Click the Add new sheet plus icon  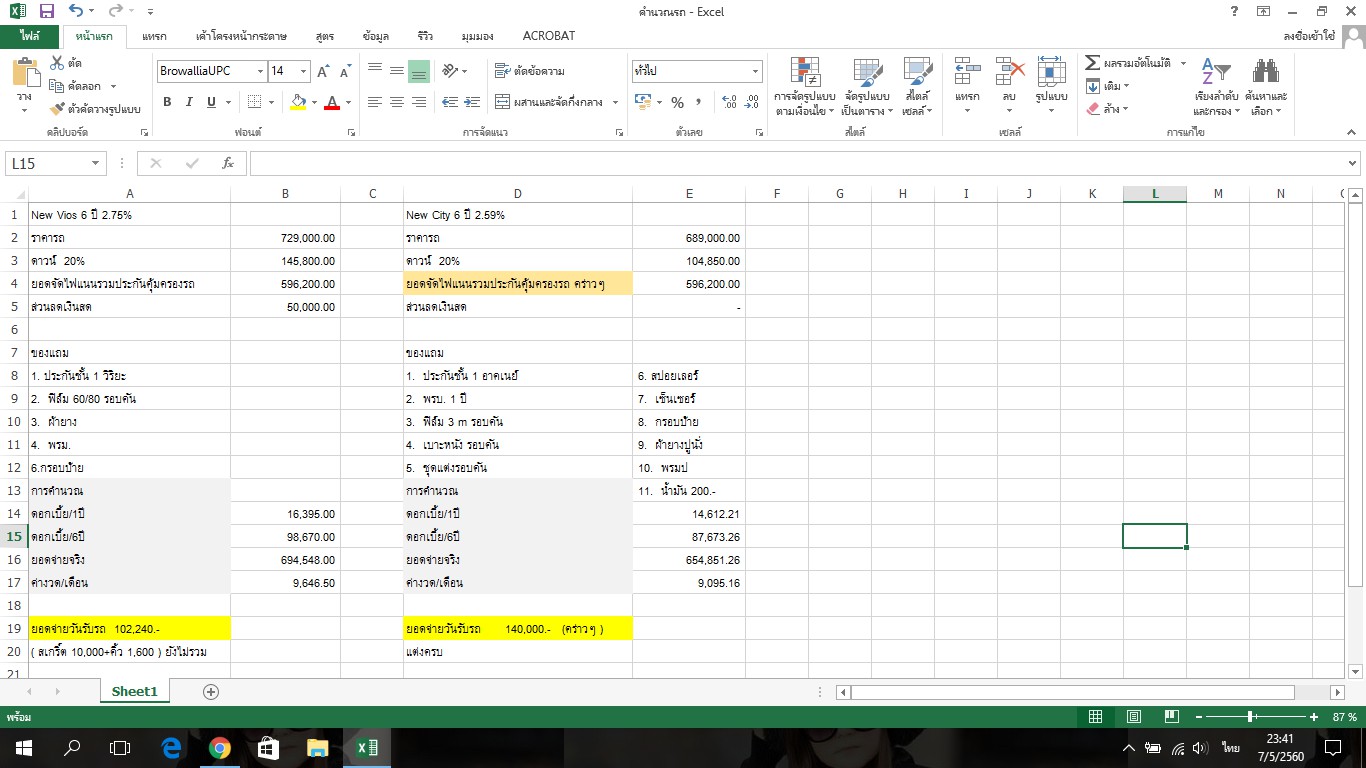(211, 692)
